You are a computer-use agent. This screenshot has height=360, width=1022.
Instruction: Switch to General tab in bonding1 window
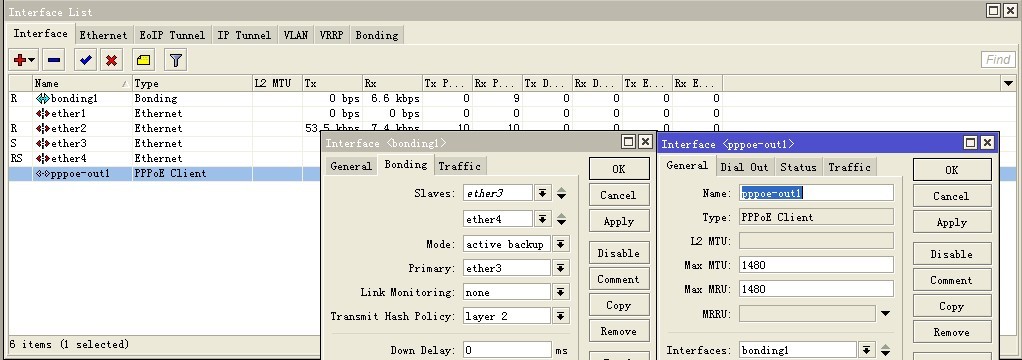(x=351, y=166)
